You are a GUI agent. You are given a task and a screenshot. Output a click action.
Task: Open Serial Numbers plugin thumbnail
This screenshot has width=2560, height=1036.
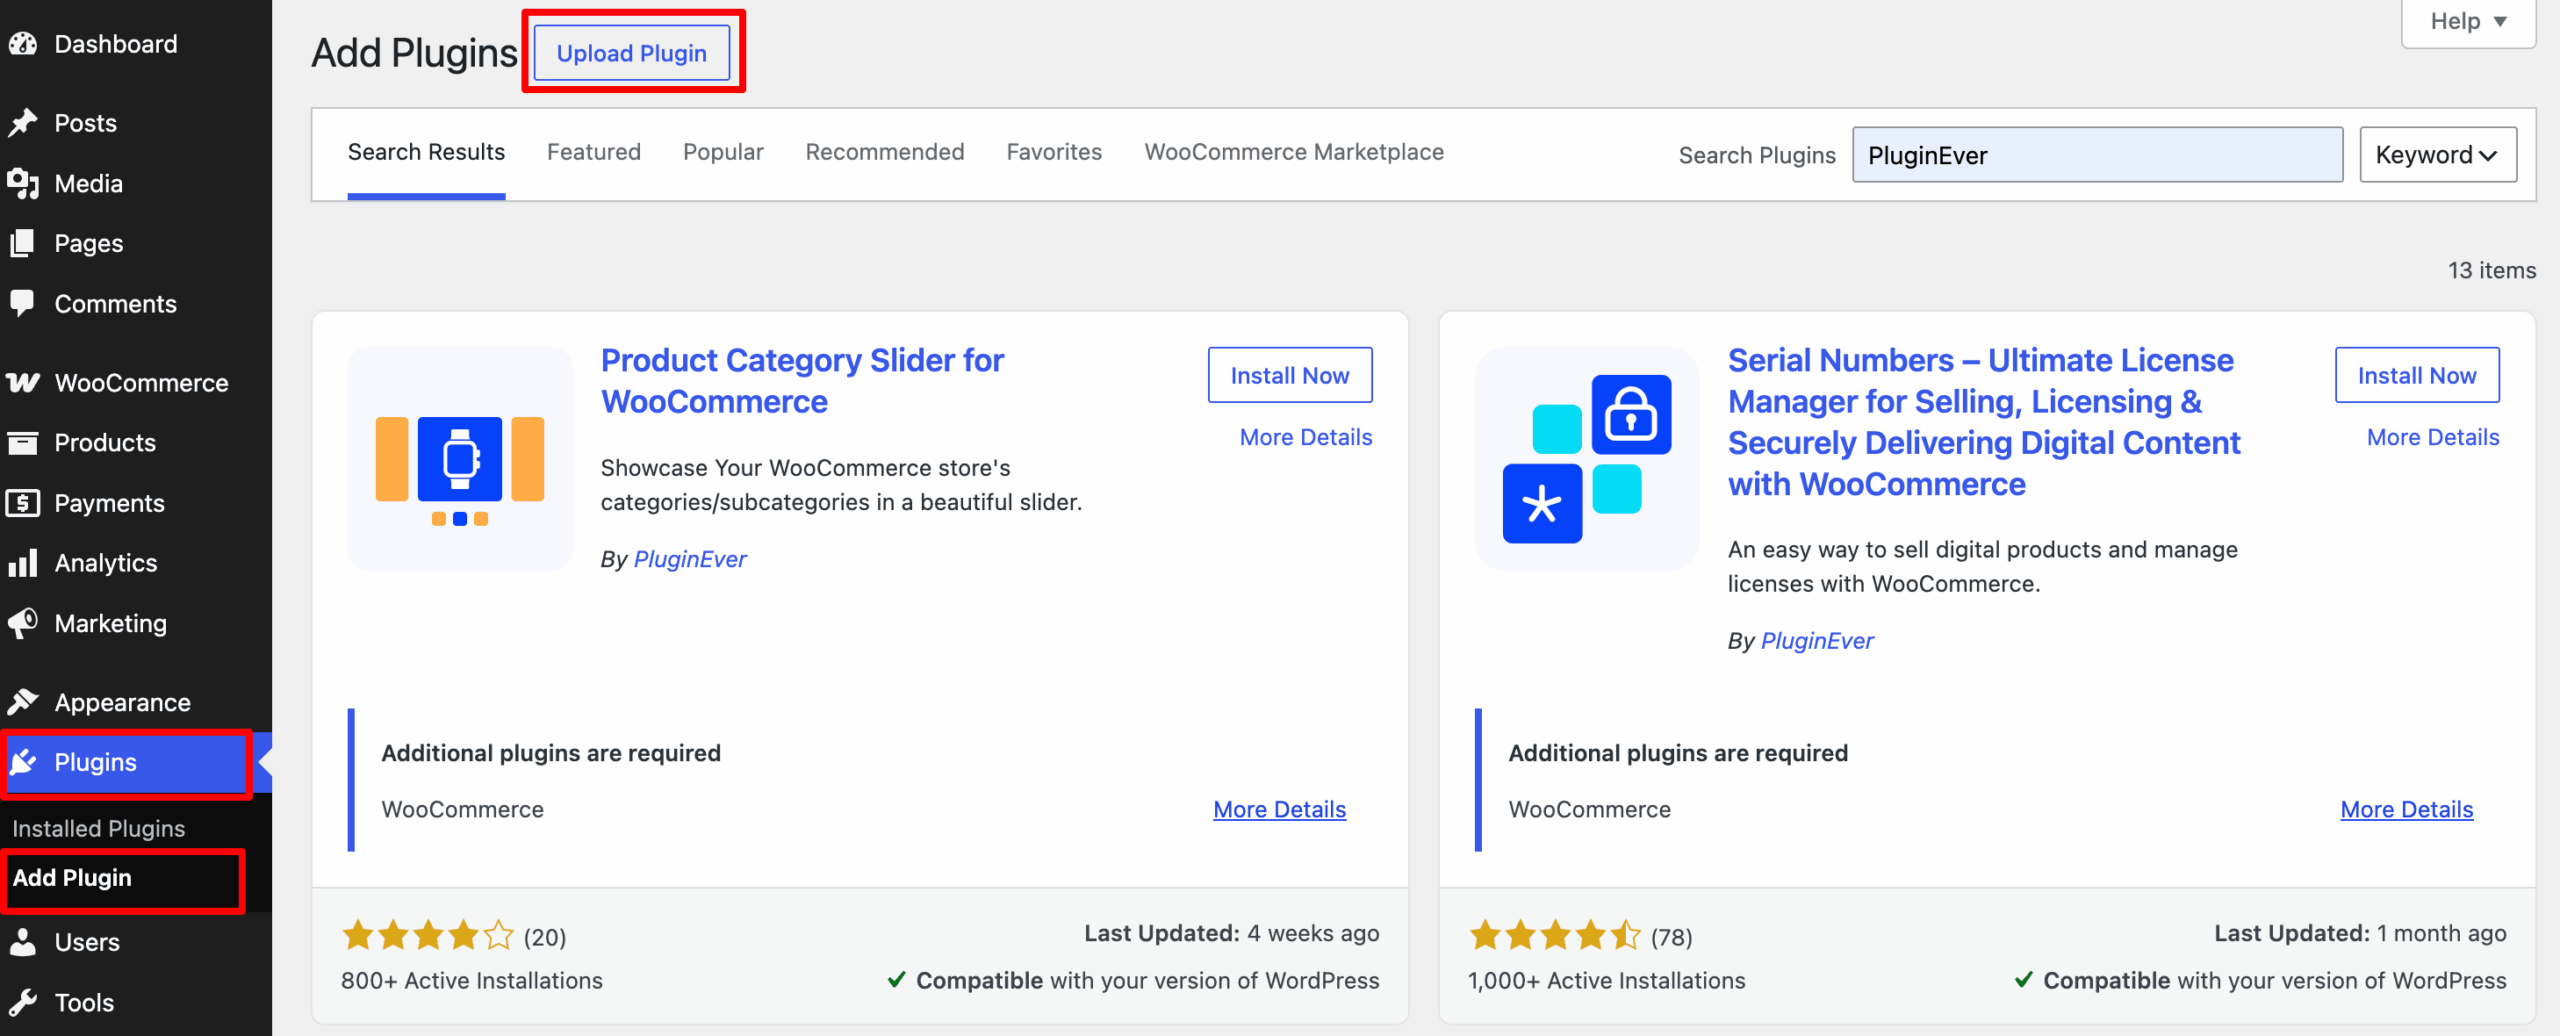1587,459
